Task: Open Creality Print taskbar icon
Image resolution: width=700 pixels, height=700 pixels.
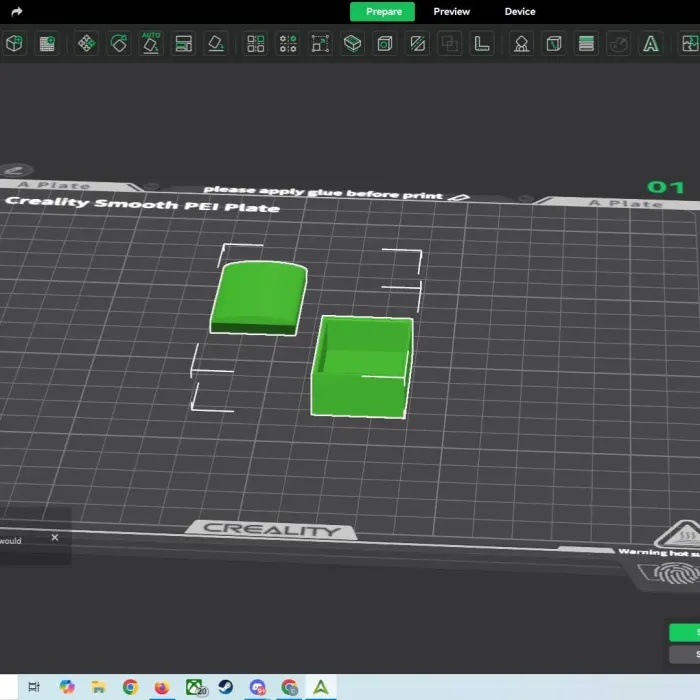Action: coord(321,687)
